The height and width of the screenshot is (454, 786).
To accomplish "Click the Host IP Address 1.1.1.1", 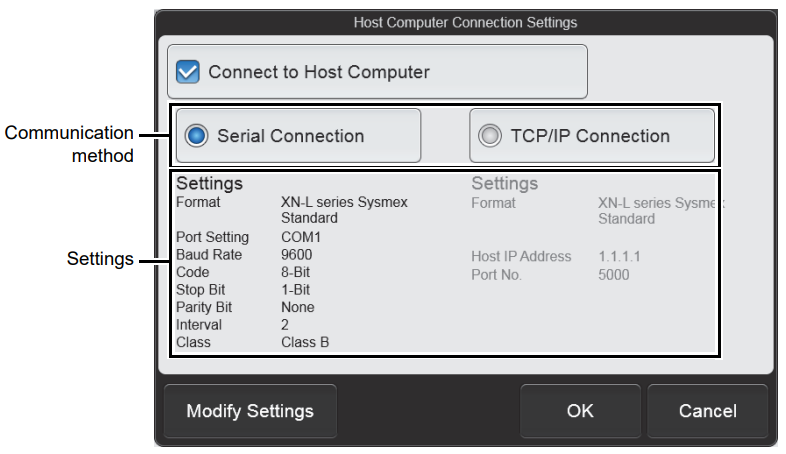I will [619, 256].
